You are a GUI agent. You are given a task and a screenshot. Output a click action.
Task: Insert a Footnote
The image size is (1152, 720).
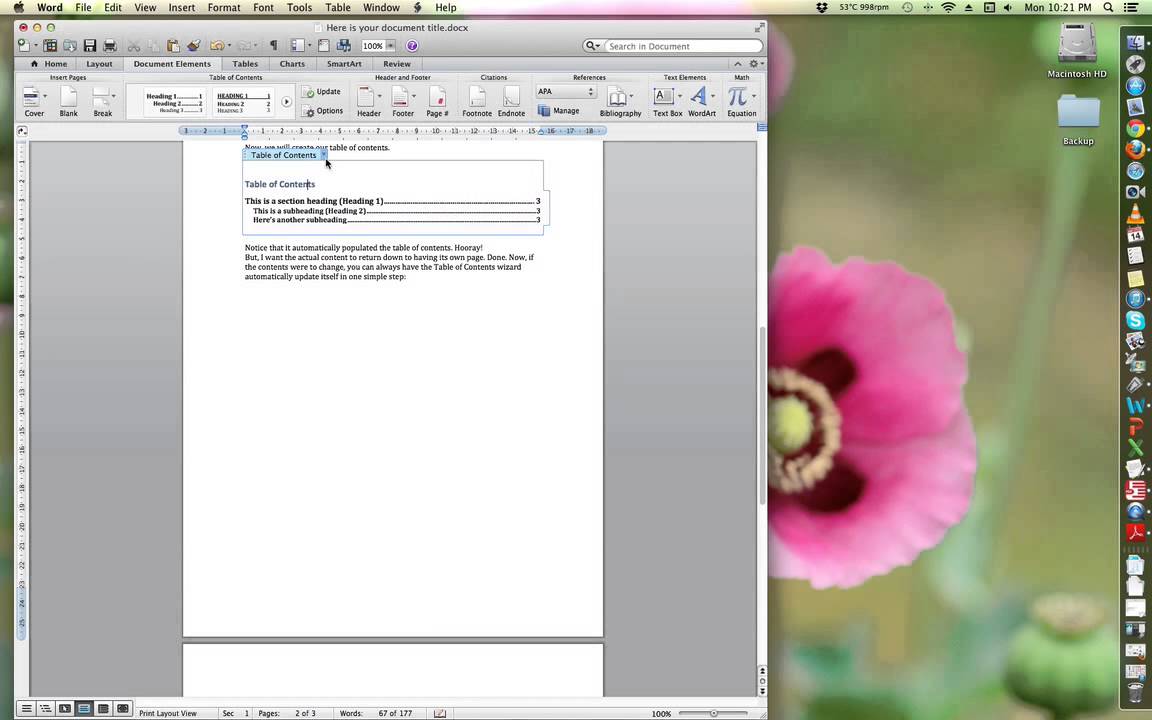pyautogui.click(x=477, y=101)
